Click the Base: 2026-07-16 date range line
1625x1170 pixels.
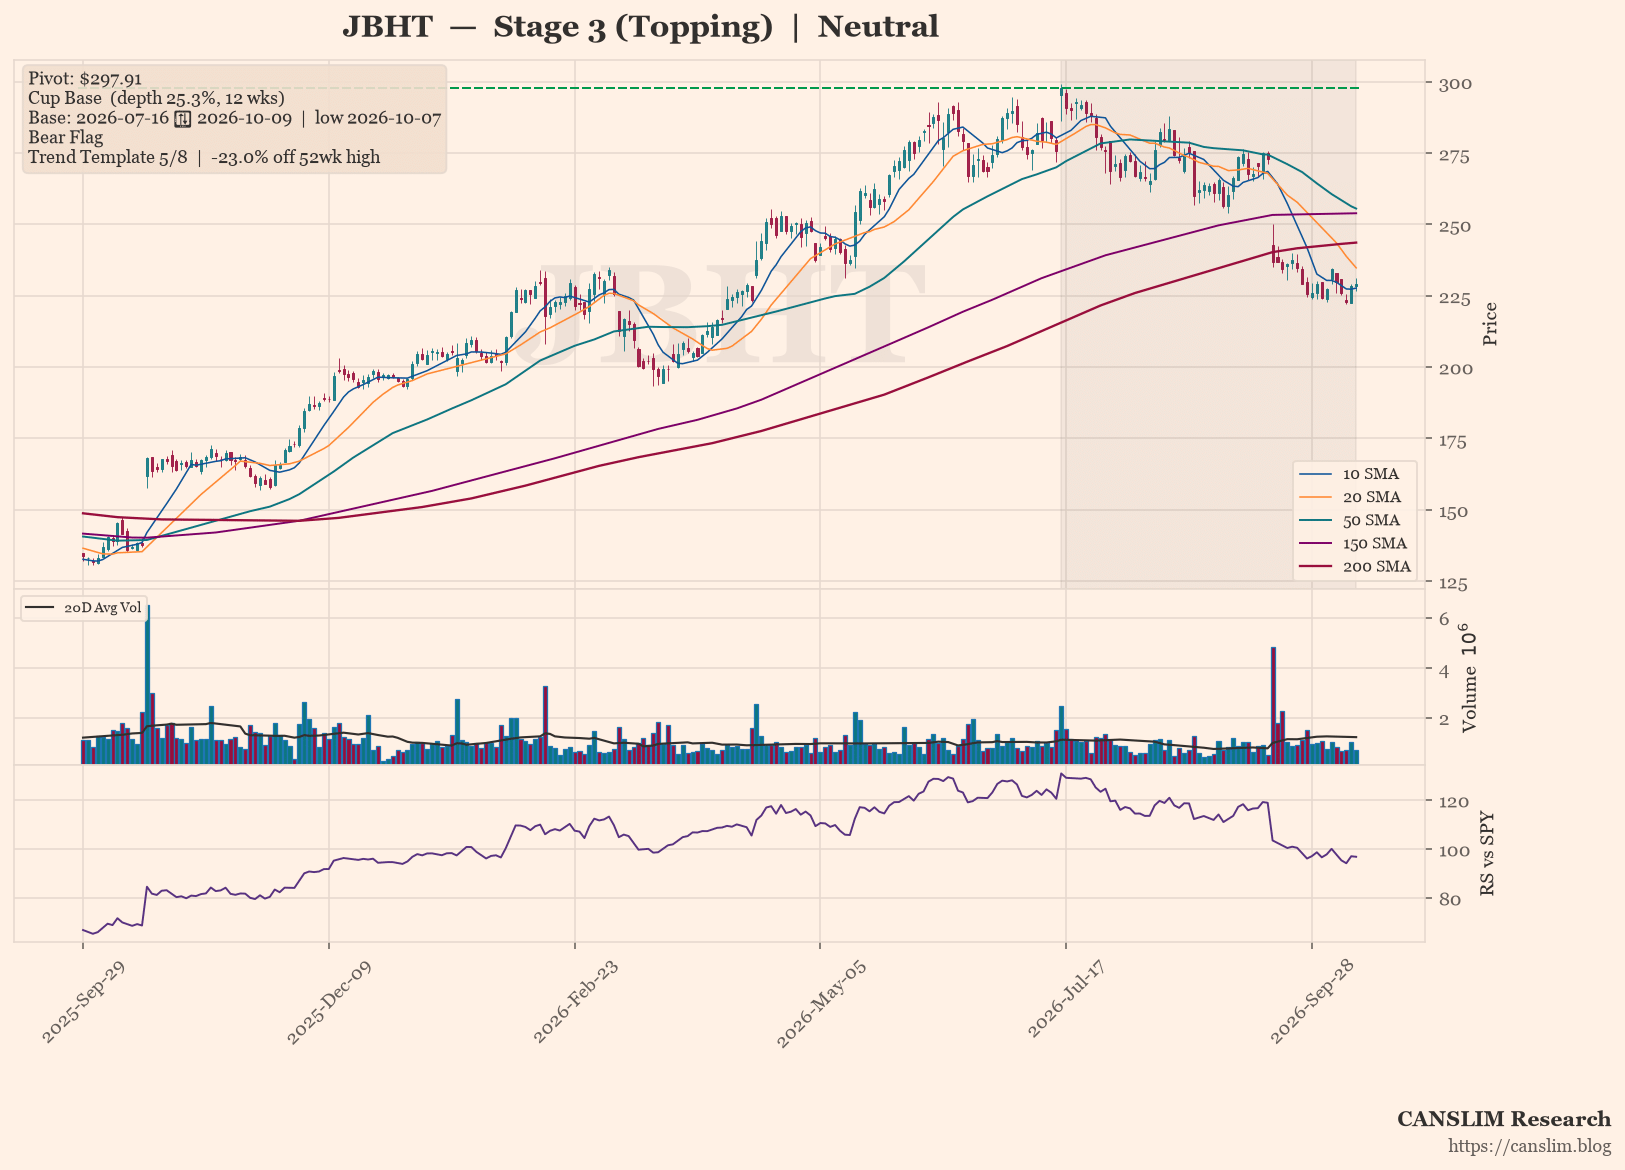tap(235, 118)
